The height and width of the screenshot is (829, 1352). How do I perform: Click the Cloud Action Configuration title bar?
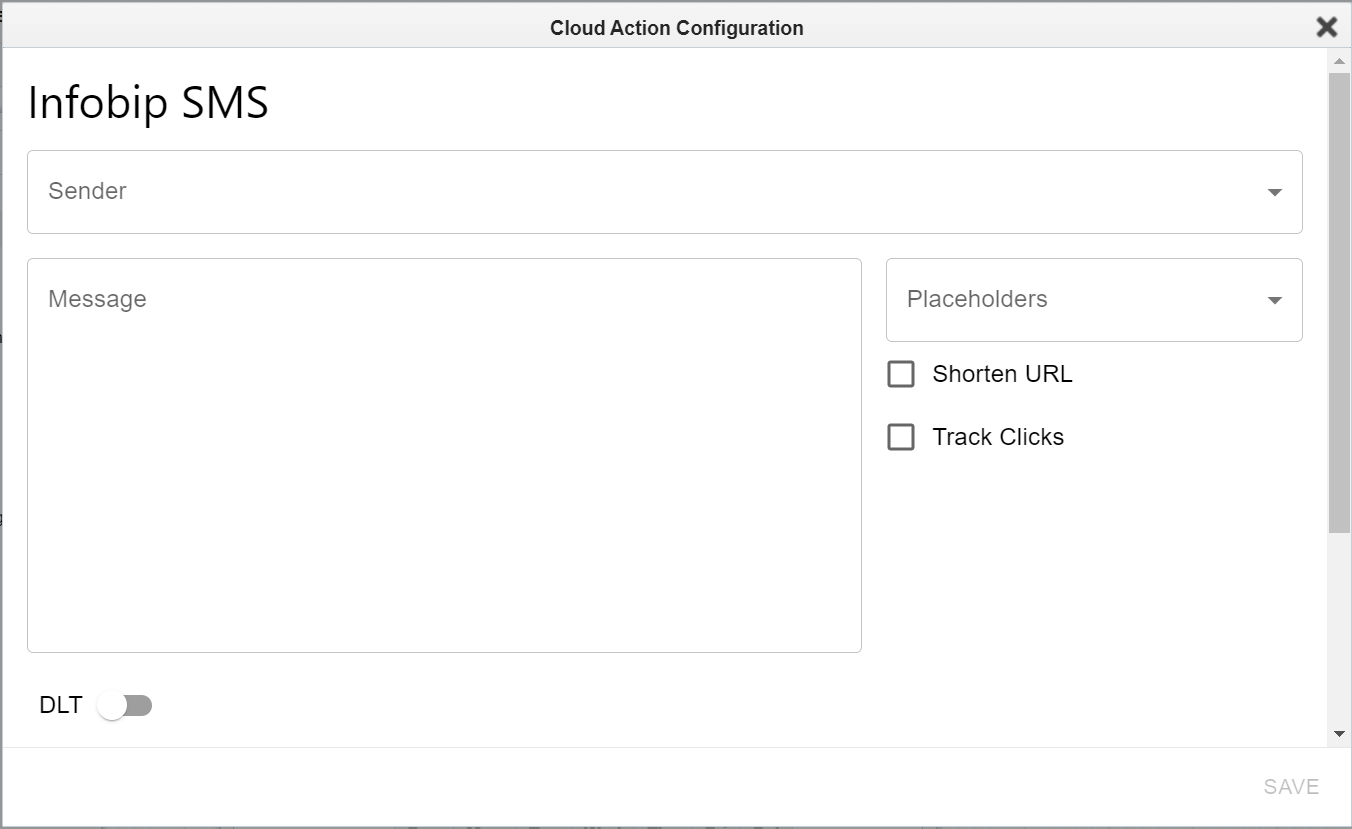[x=676, y=28]
